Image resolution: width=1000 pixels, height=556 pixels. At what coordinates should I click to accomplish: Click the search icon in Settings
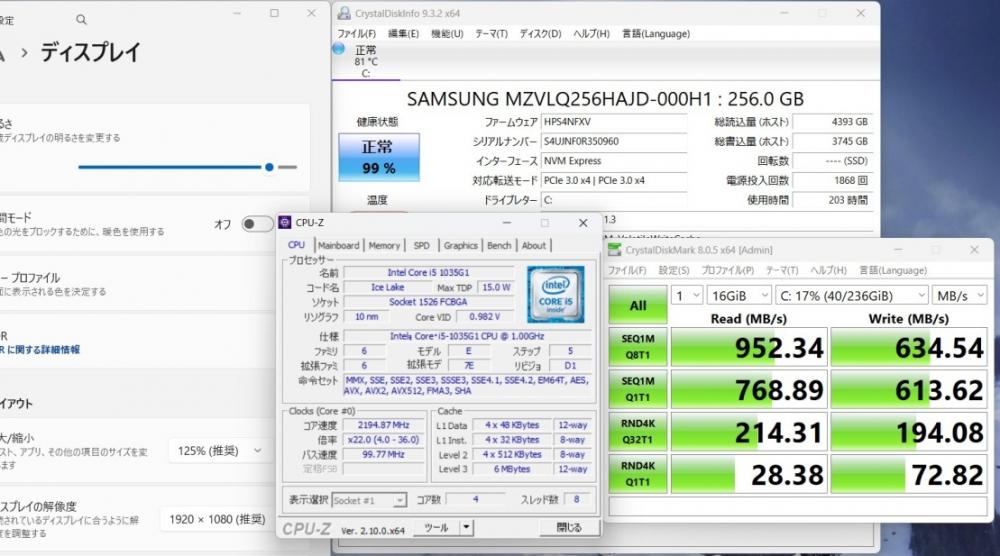(81, 19)
